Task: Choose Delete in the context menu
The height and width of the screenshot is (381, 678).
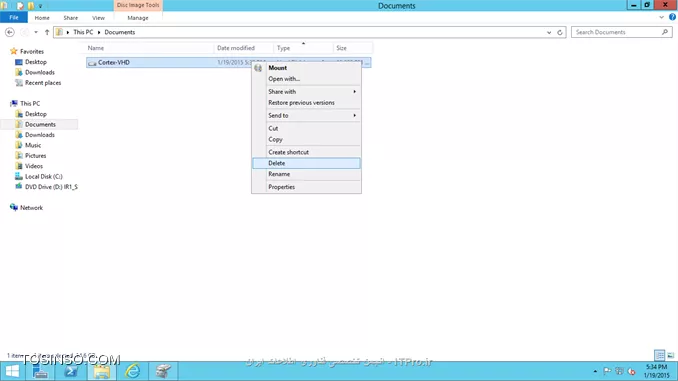Action: point(306,163)
